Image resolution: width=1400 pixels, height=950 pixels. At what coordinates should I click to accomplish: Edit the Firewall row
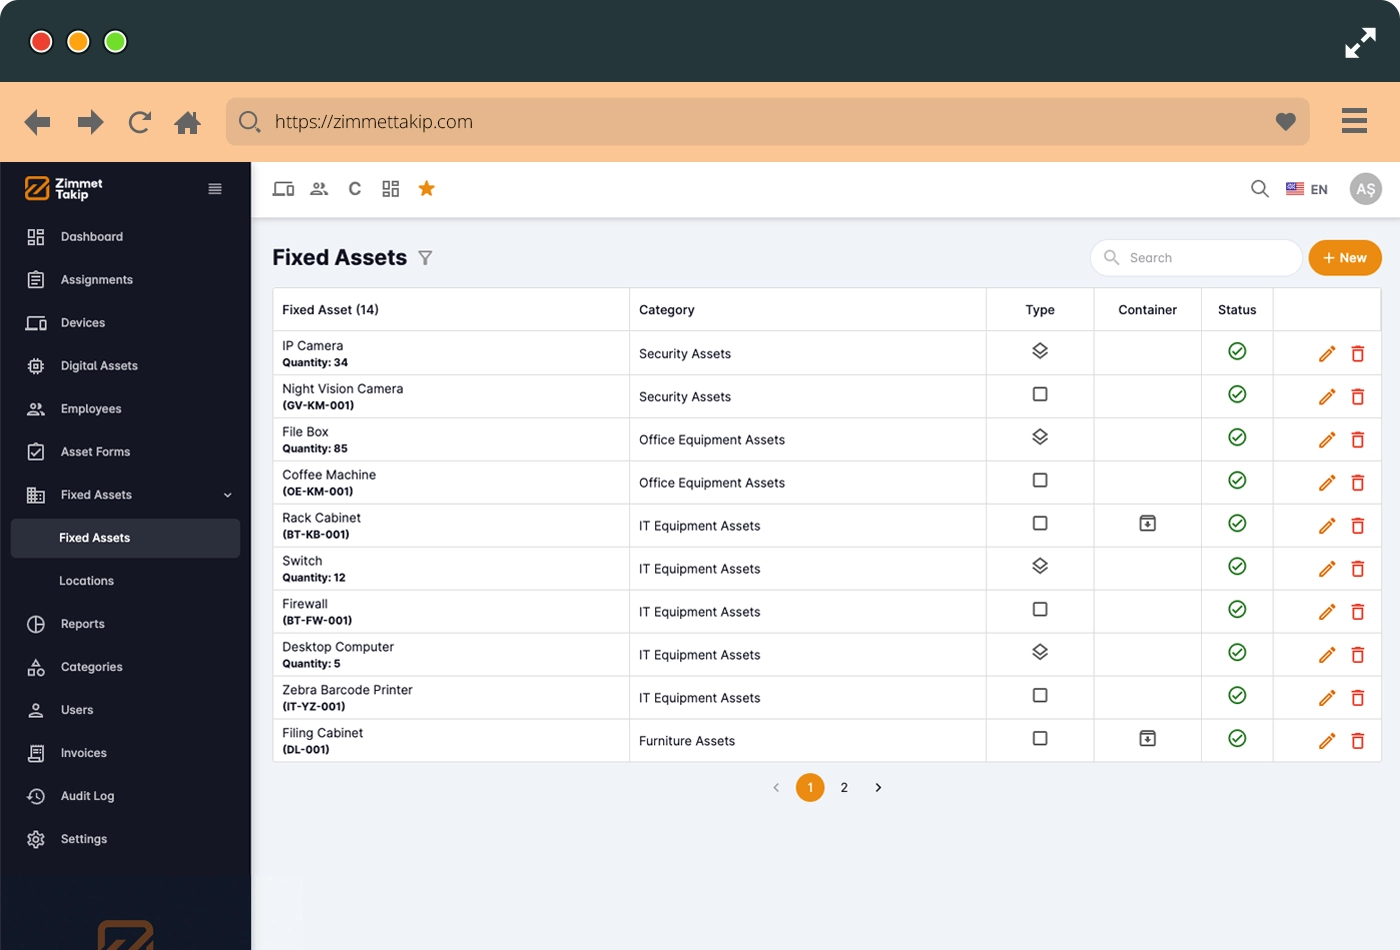(x=1327, y=612)
